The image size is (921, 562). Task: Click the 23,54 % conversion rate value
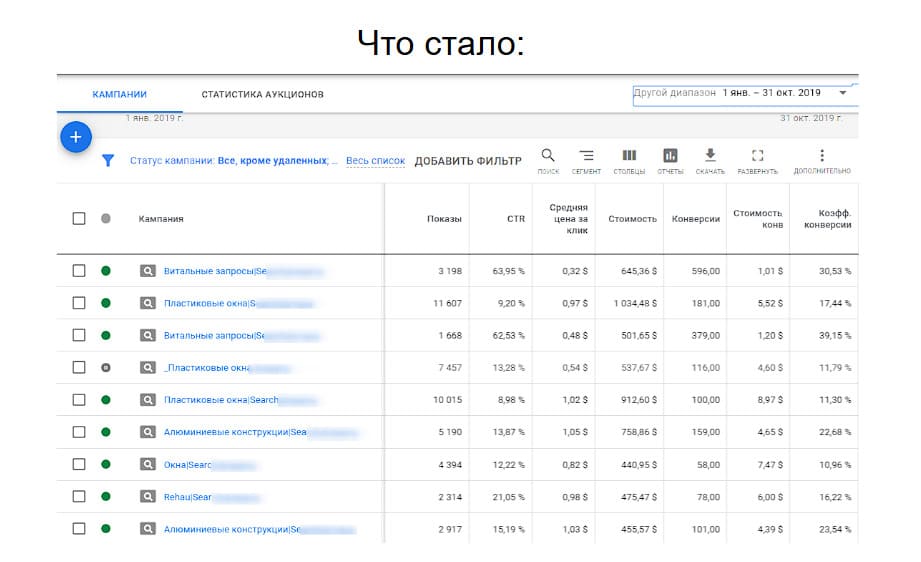835,529
